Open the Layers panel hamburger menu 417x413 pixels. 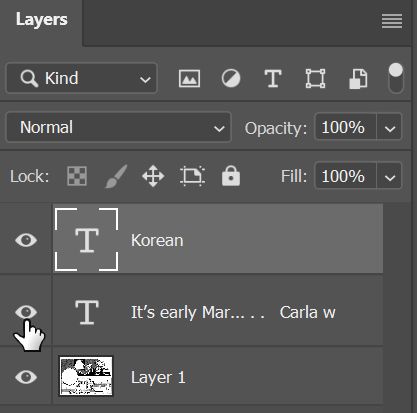(392, 21)
